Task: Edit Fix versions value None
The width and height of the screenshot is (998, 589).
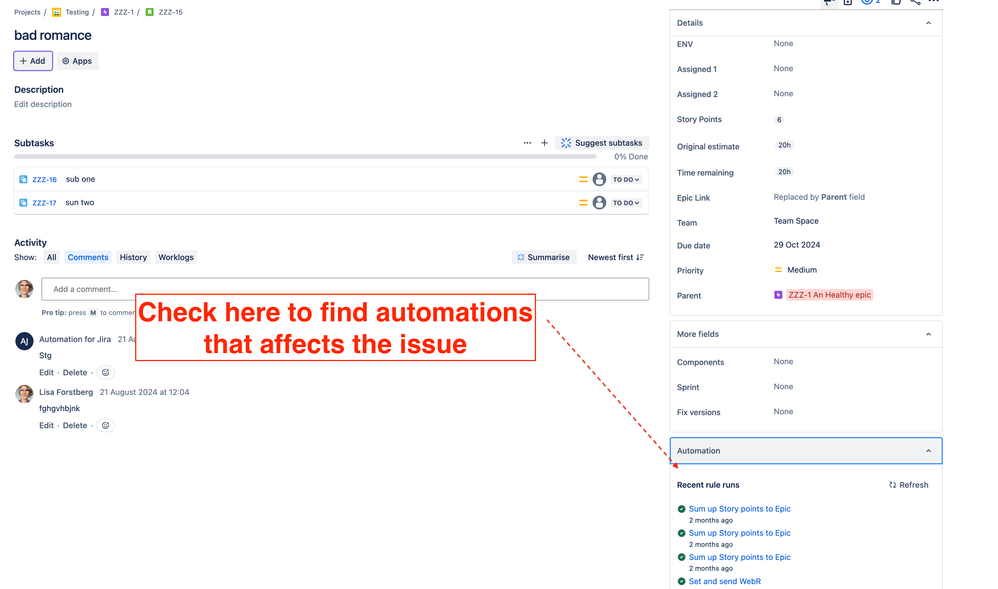Action: 784,412
